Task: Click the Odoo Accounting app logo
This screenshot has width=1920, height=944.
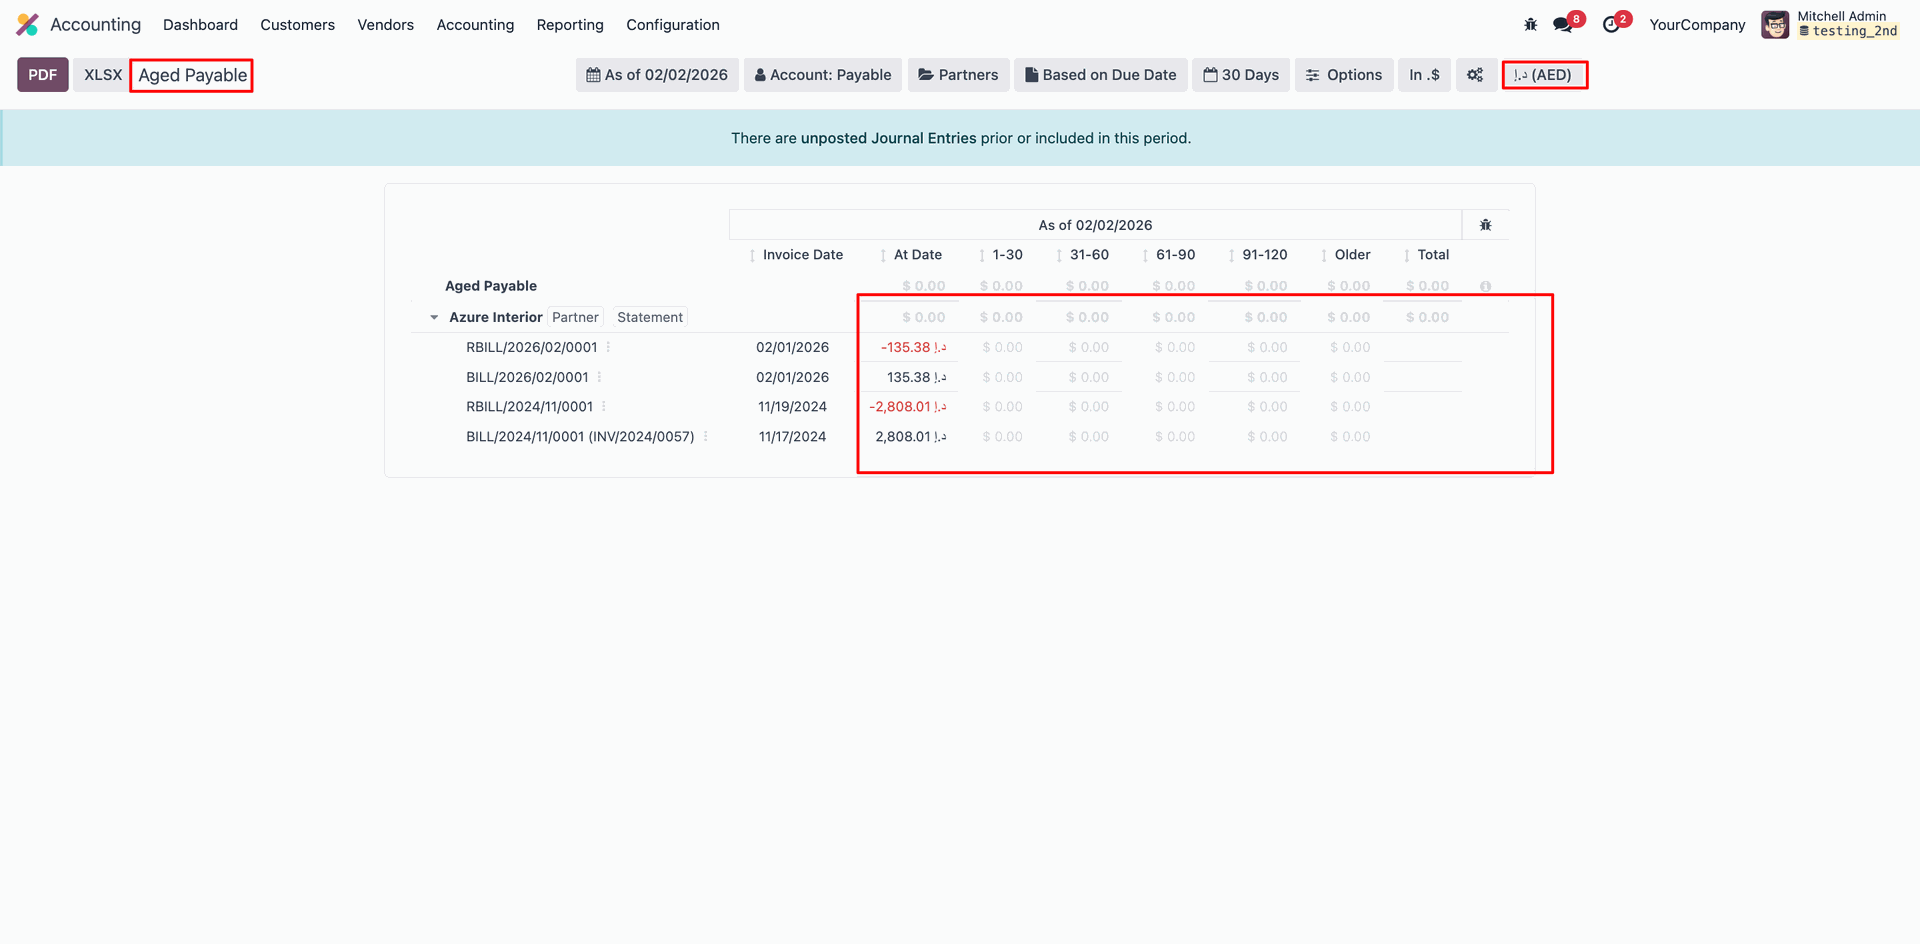Action: point(28,25)
